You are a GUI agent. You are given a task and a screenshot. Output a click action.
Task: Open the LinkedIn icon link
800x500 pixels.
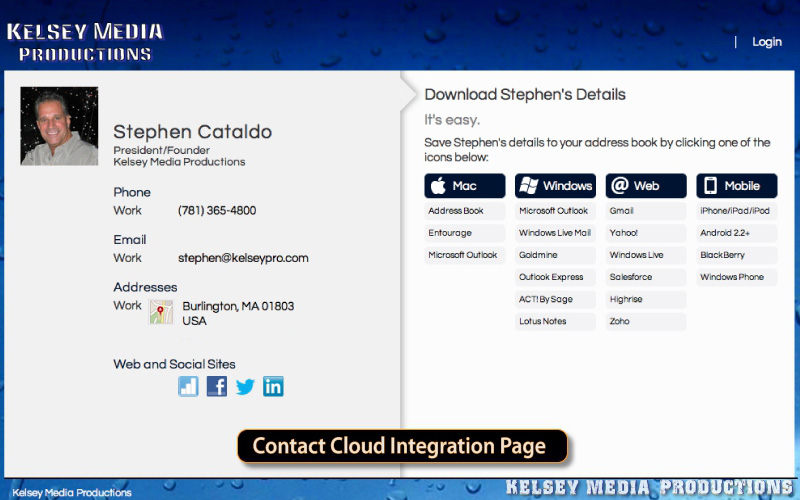273,386
